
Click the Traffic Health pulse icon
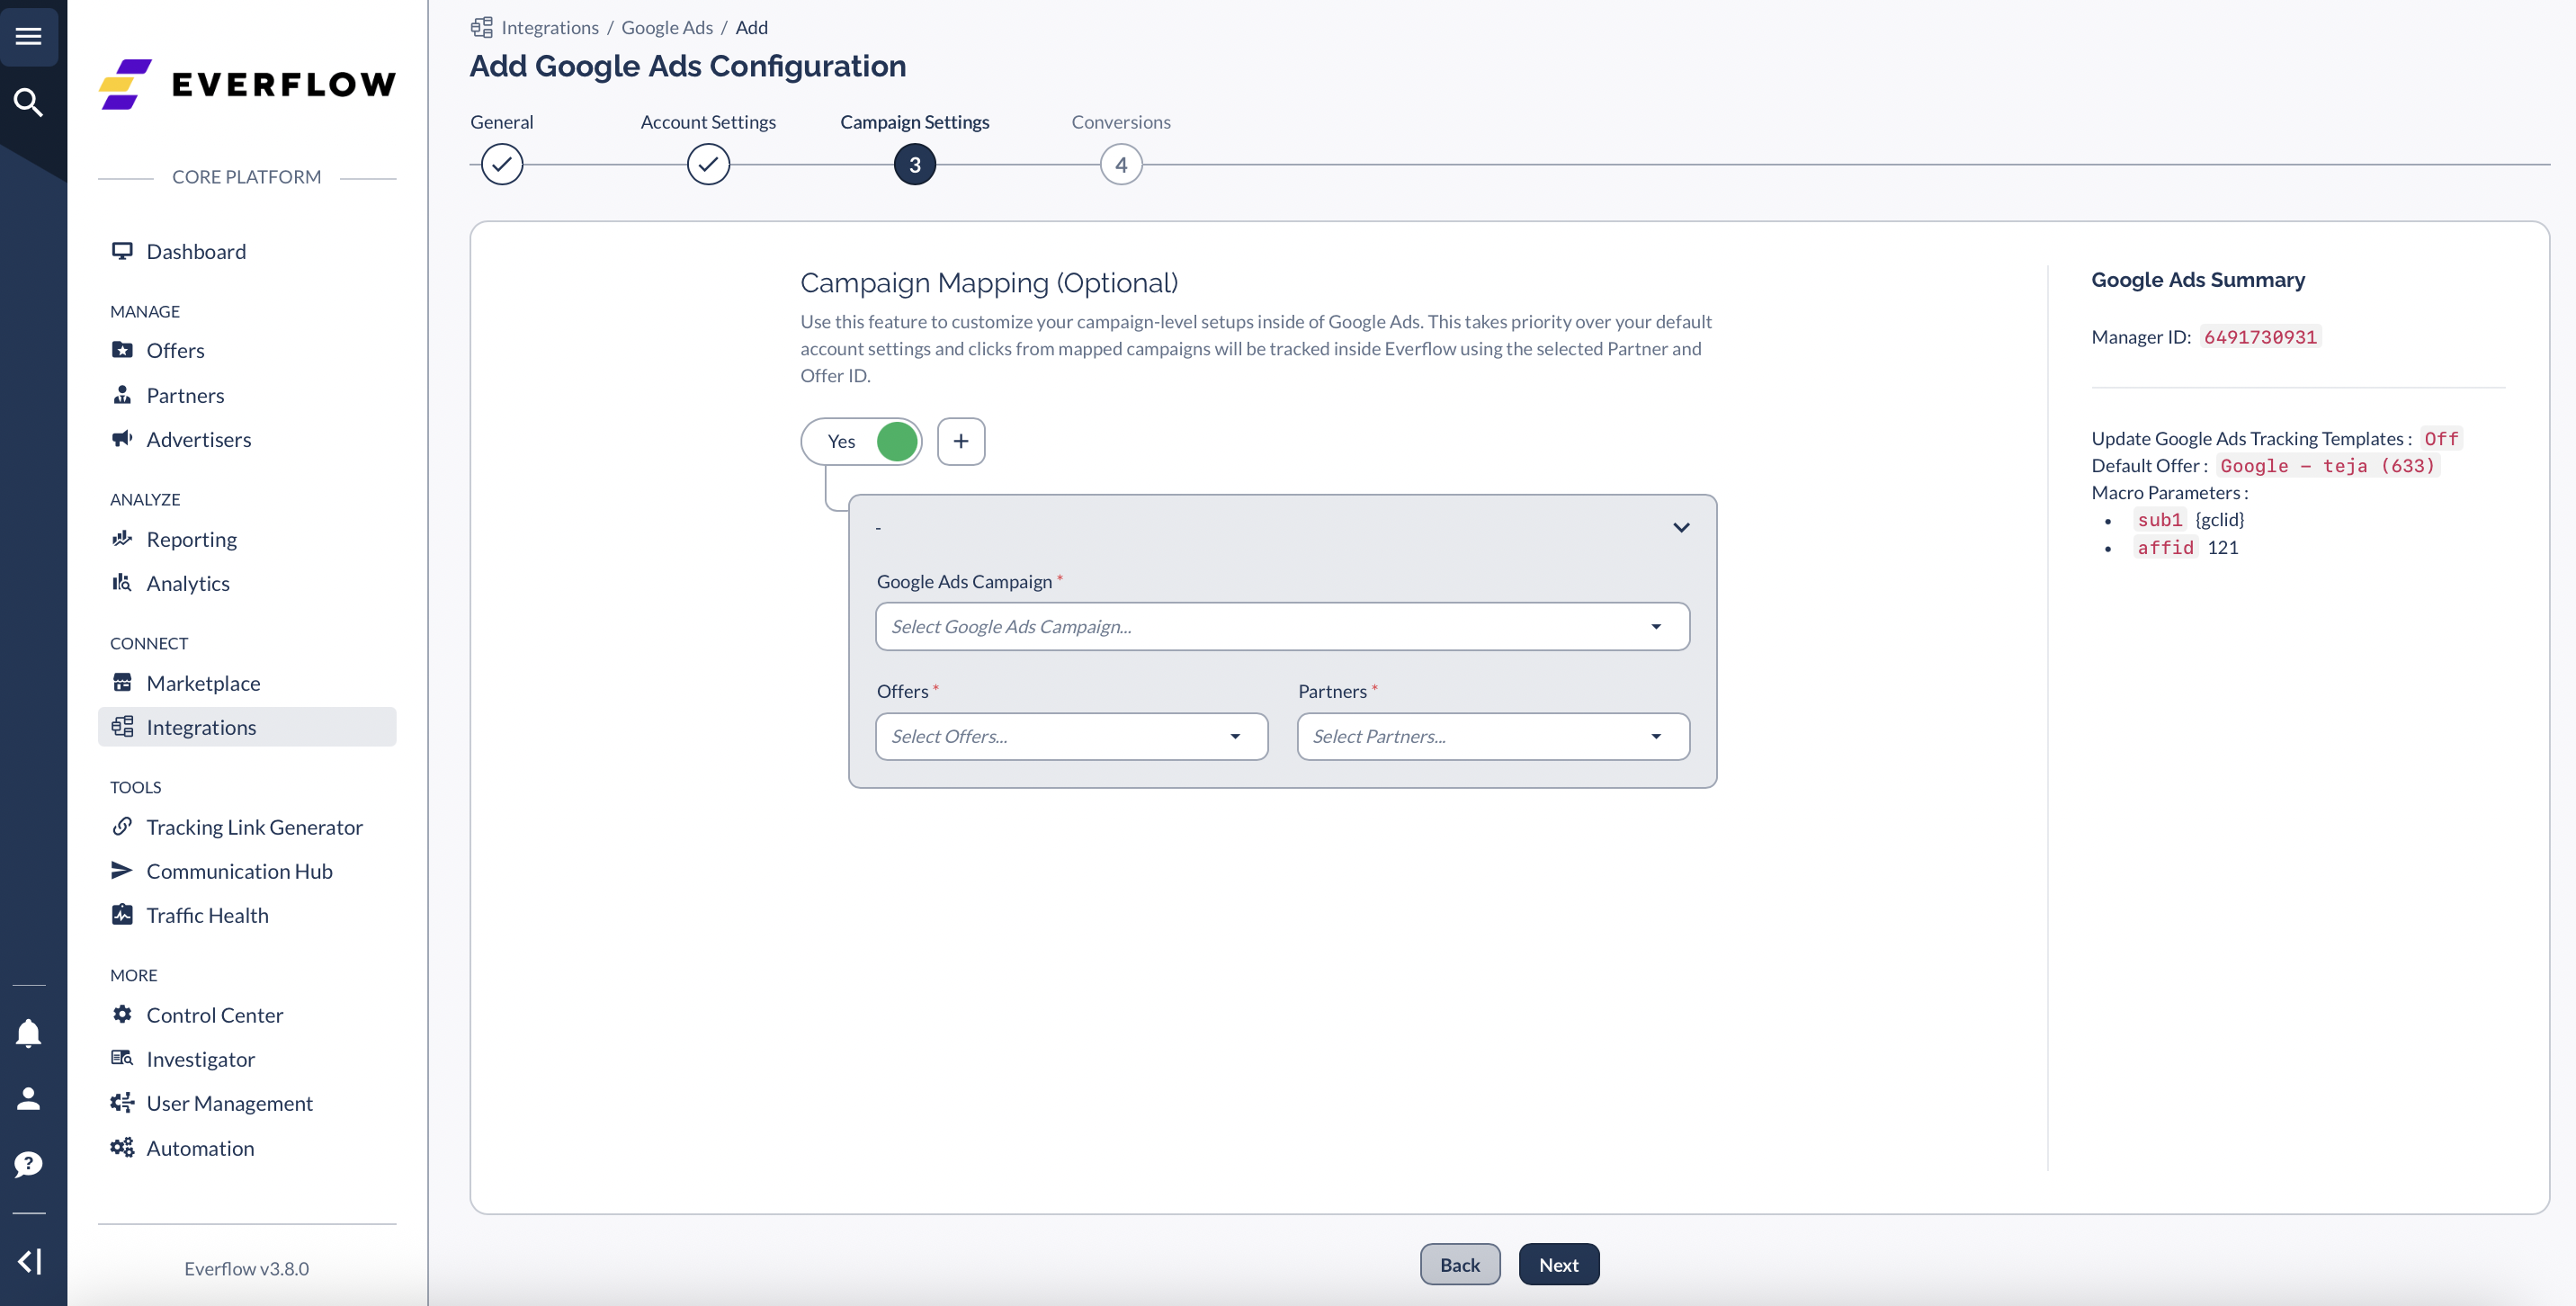point(122,915)
